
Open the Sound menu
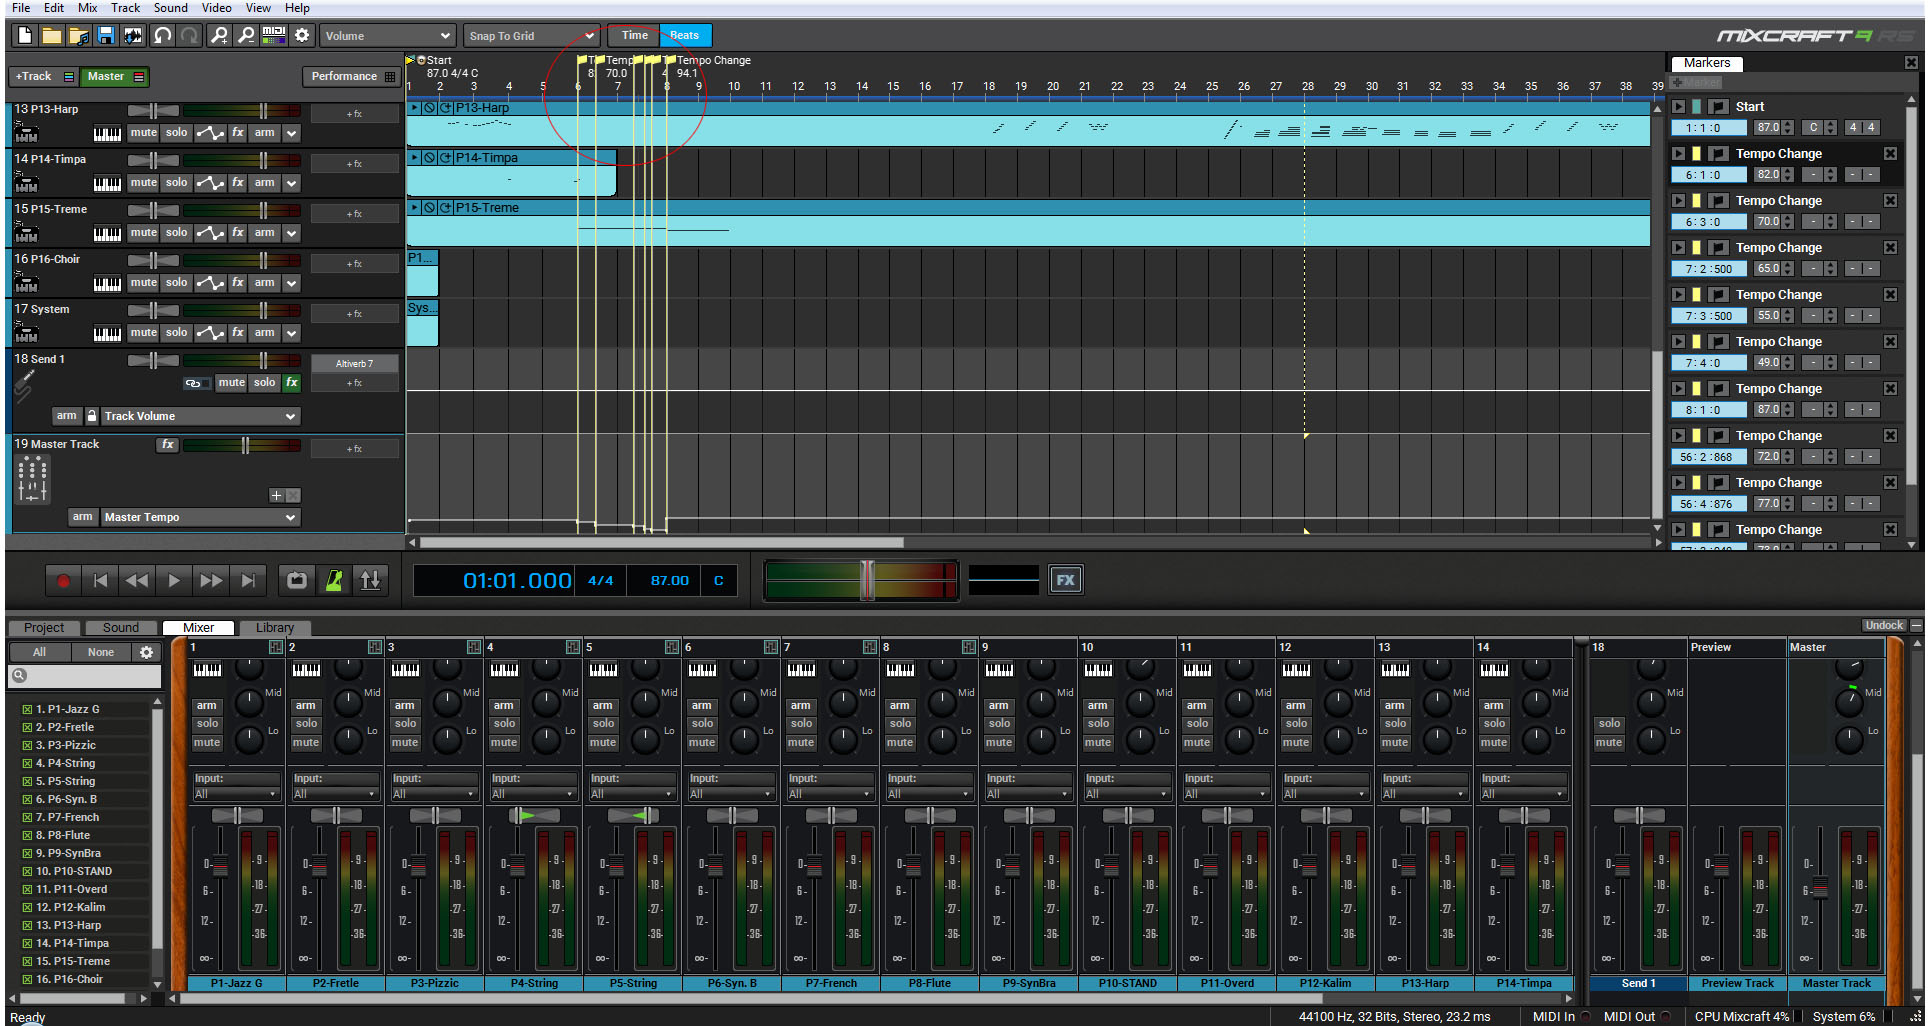point(170,8)
